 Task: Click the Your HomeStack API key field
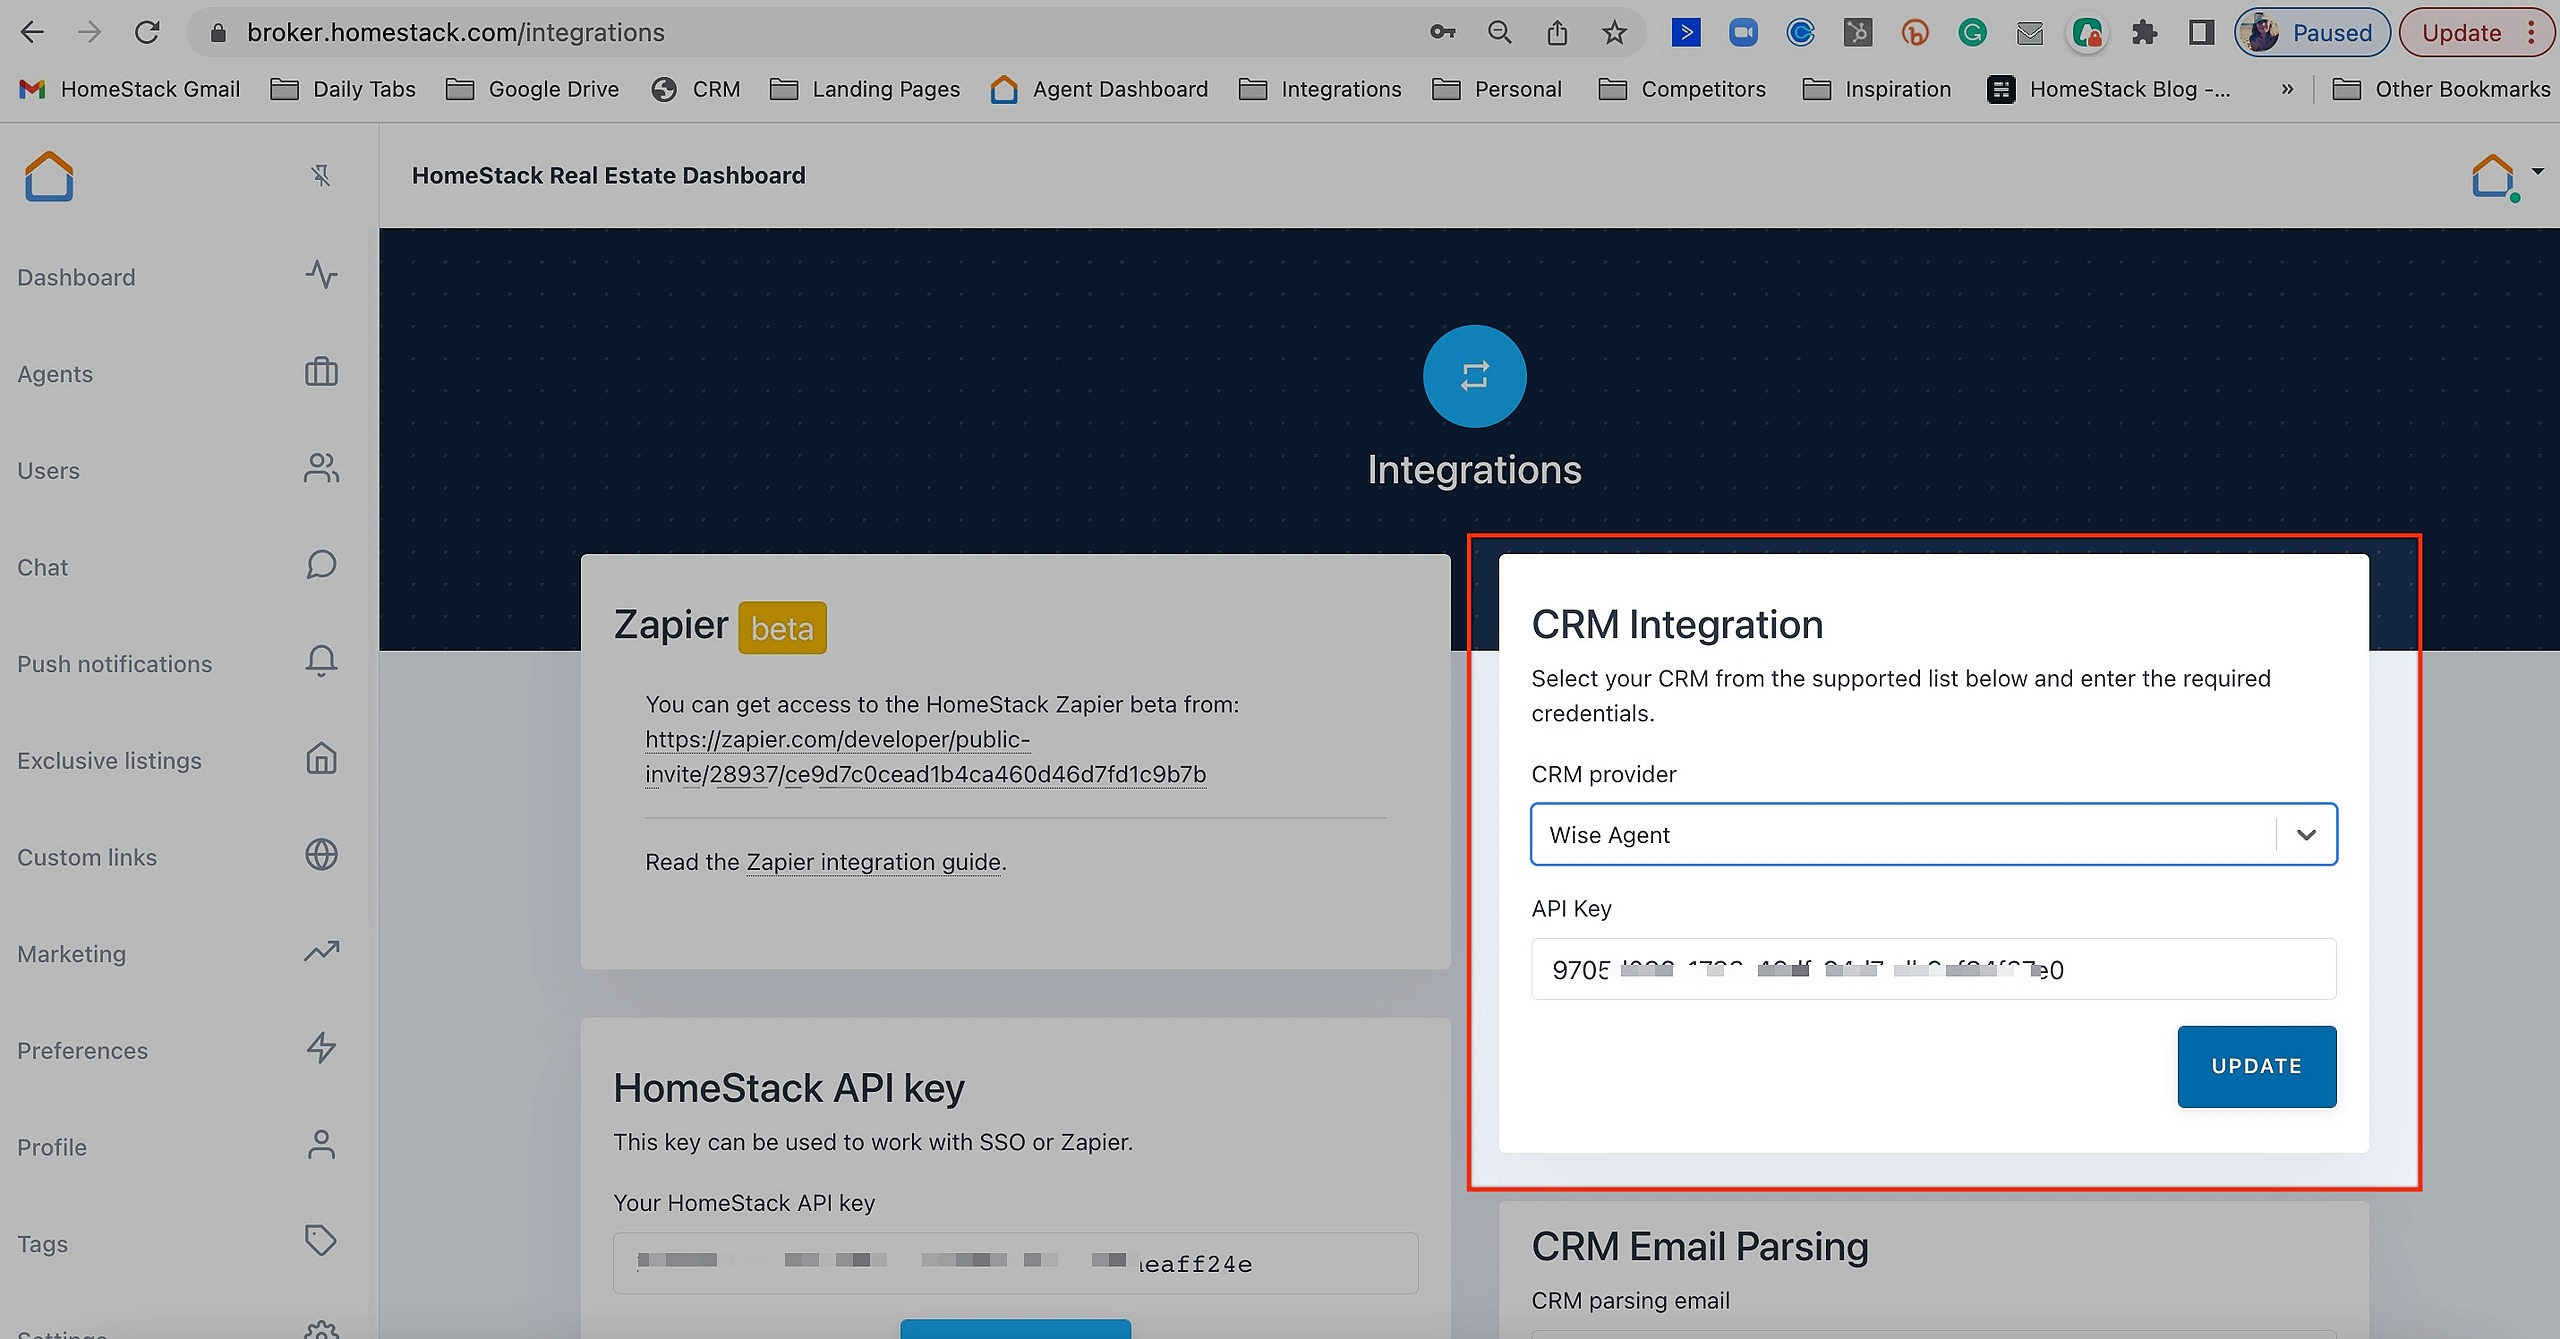(1015, 1263)
